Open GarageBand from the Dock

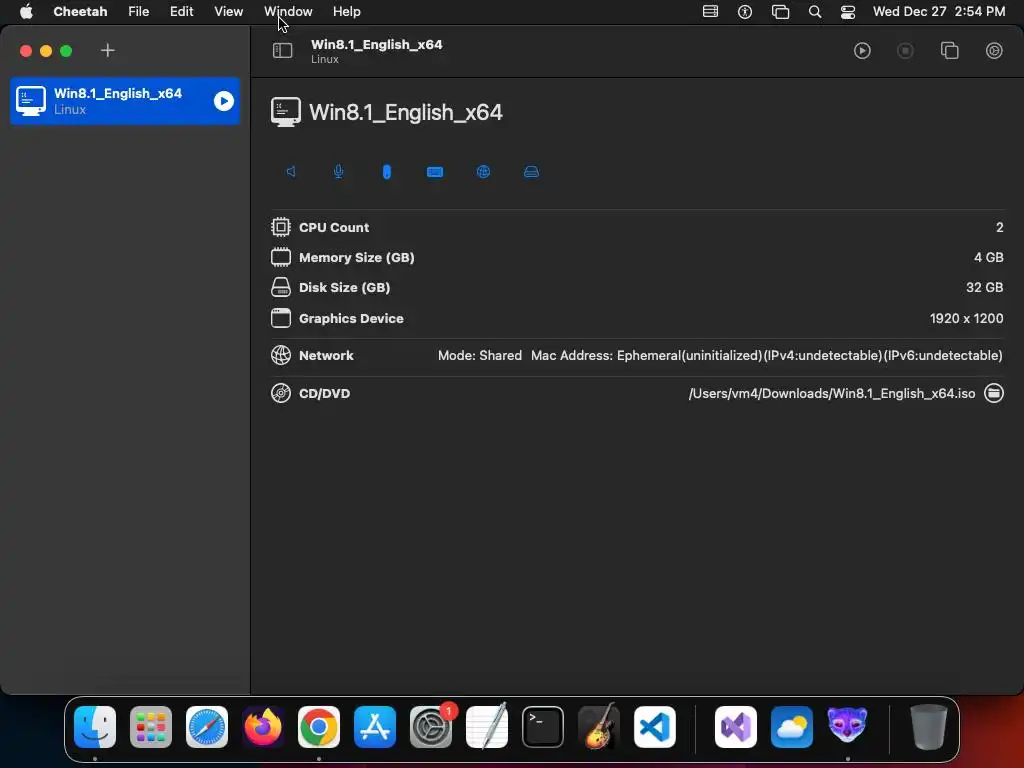(599, 727)
